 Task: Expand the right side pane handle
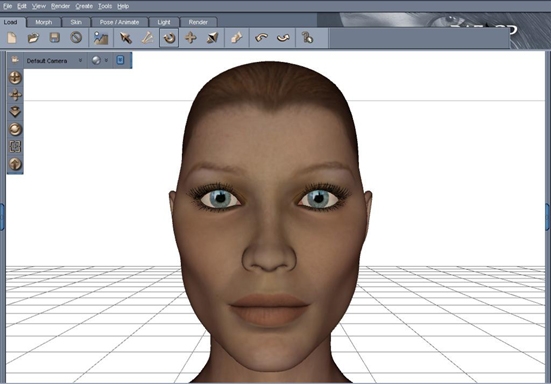coord(548,217)
